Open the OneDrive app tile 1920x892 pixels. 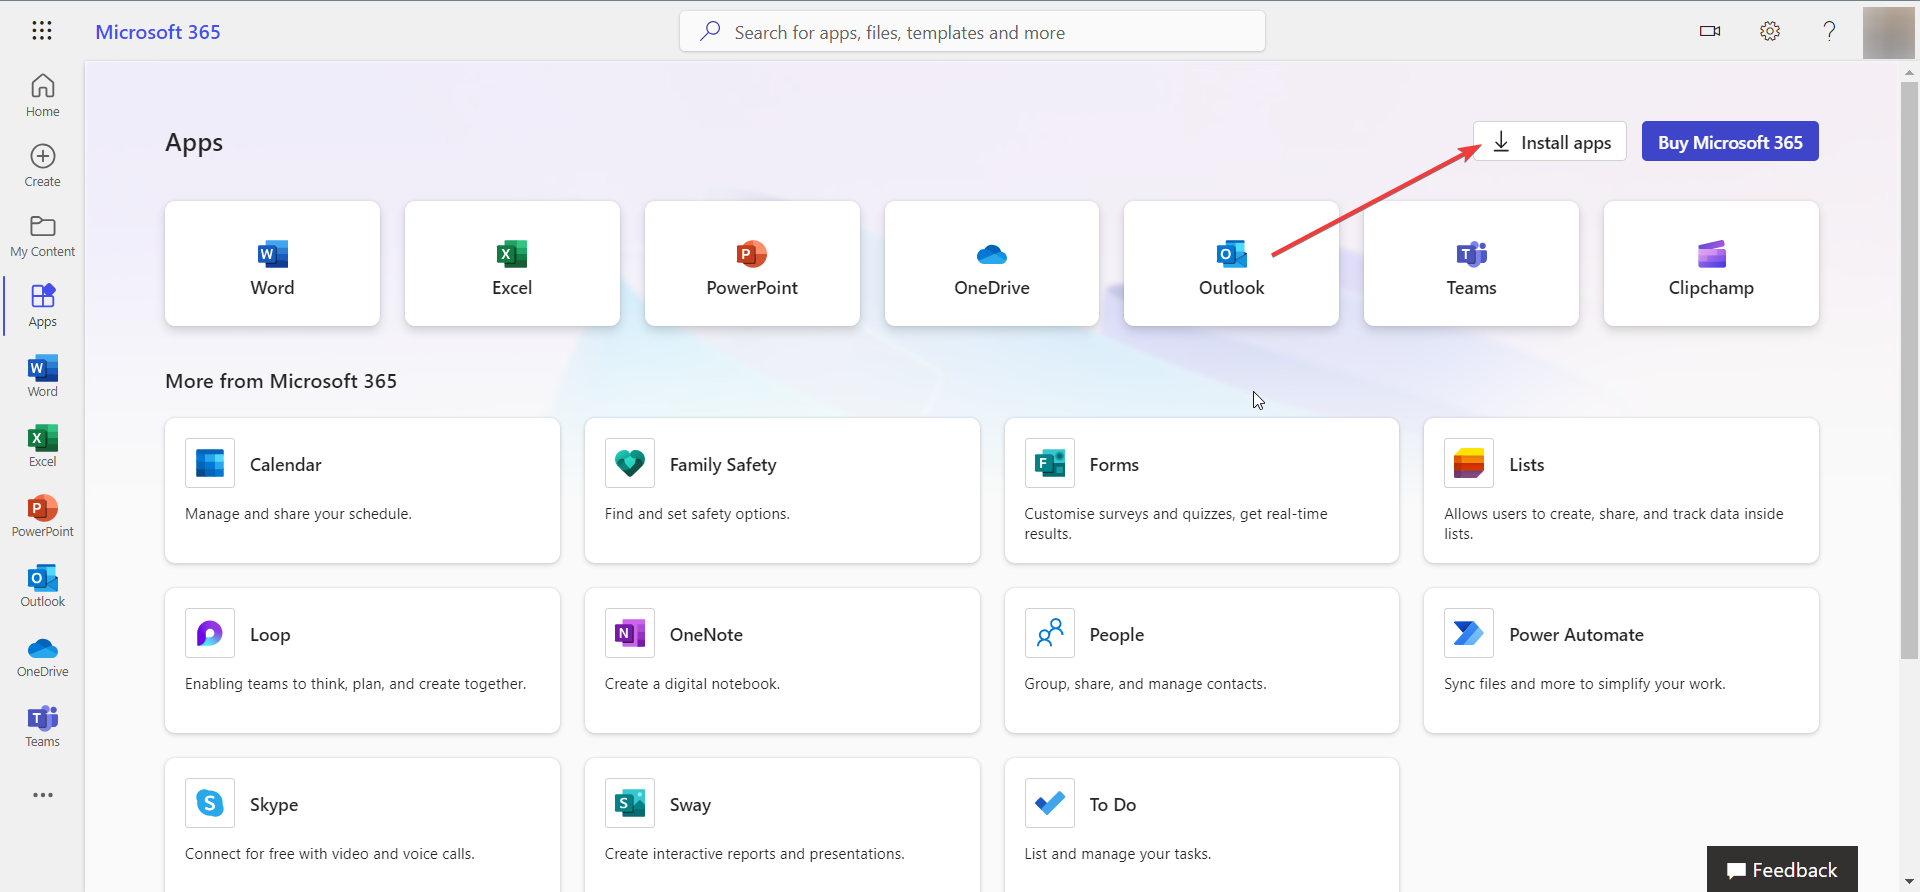(x=992, y=264)
